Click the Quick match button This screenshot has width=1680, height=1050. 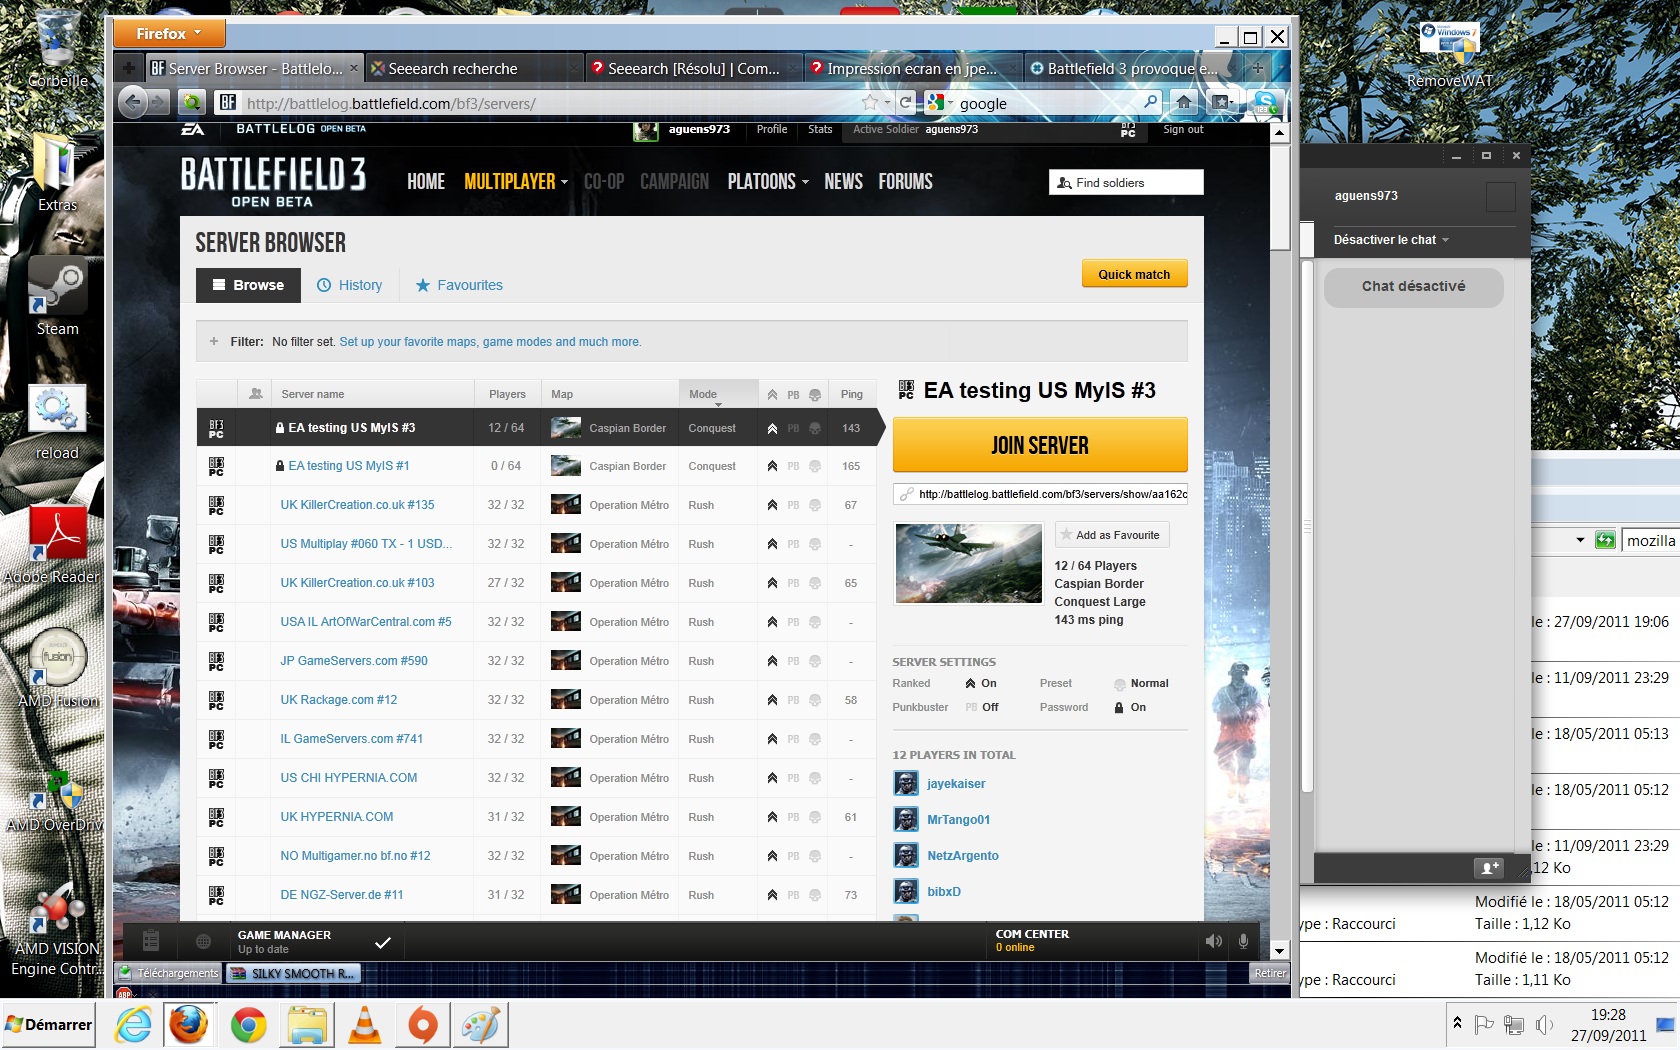point(1135,274)
